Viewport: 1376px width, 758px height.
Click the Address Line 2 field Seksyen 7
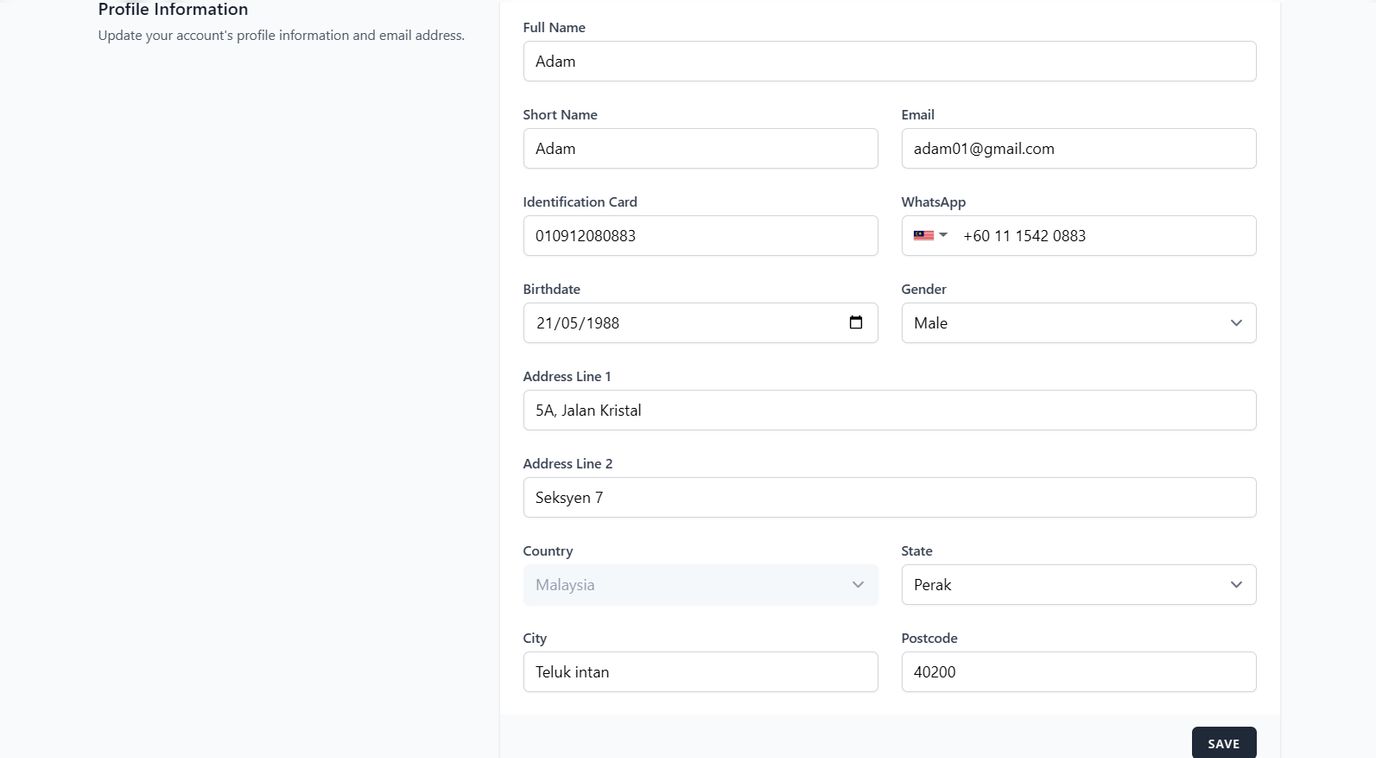pos(889,497)
